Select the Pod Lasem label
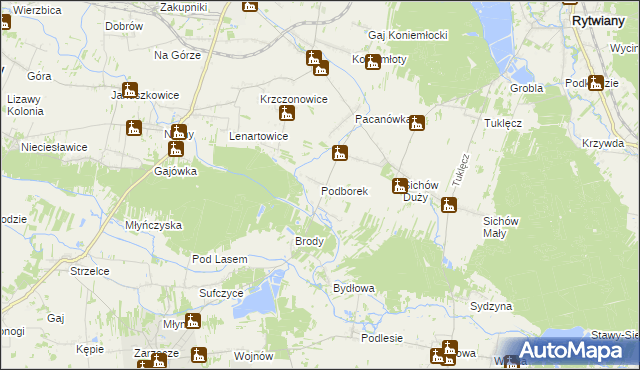Viewport: 640px width, 370px height. click(220, 259)
